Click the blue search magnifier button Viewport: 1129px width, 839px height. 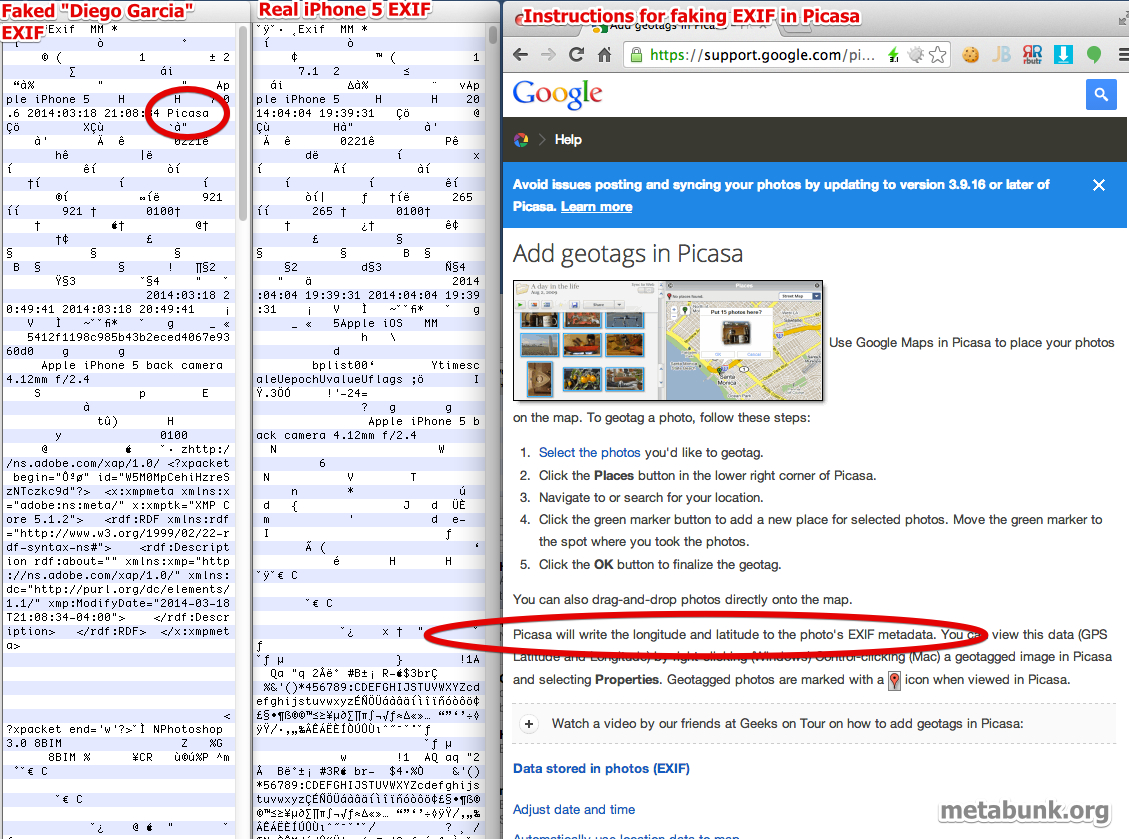pyautogui.click(x=1101, y=94)
